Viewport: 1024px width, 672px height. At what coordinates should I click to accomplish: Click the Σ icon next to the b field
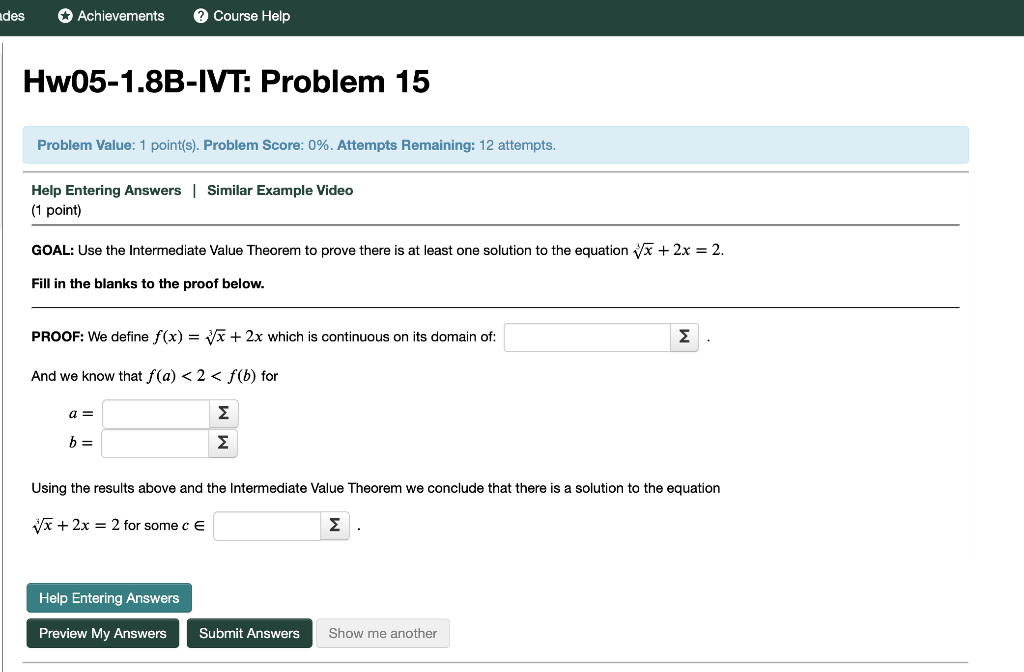click(x=222, y=443)
